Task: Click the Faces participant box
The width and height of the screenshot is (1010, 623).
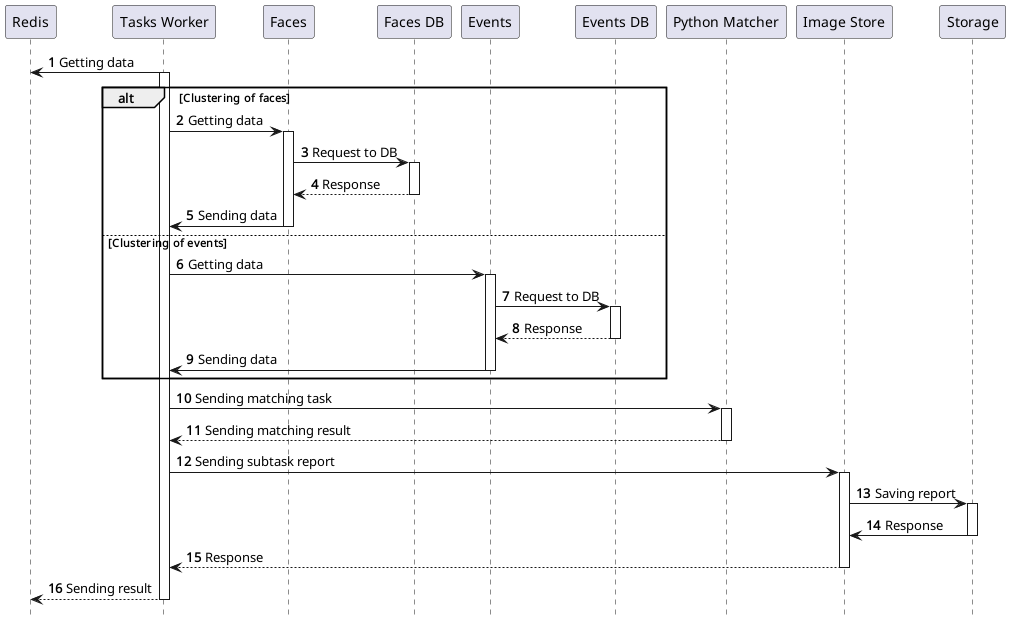Action: 288,21
